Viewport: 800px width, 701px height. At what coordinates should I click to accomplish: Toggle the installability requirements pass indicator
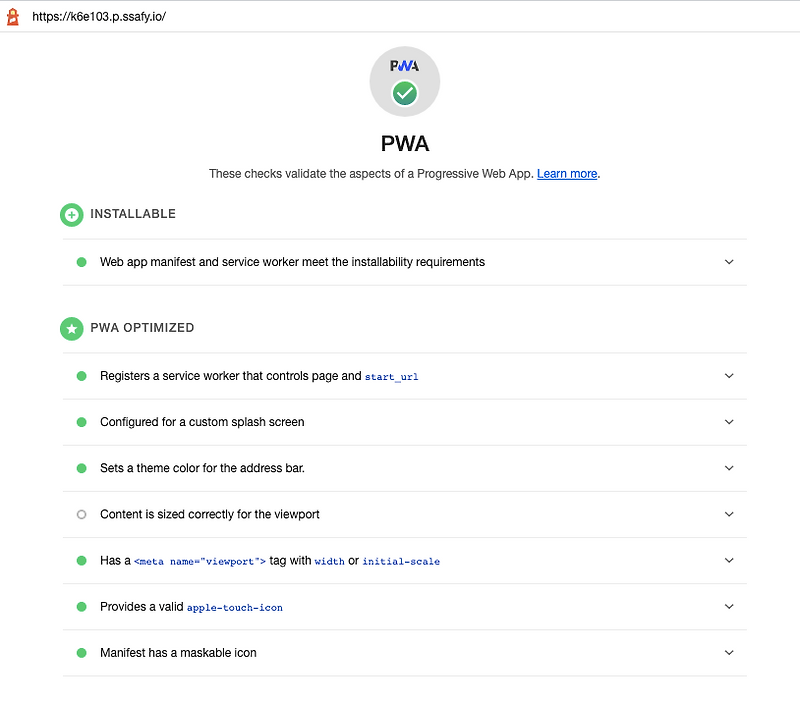pyautogui.click(x=81, y=262)
